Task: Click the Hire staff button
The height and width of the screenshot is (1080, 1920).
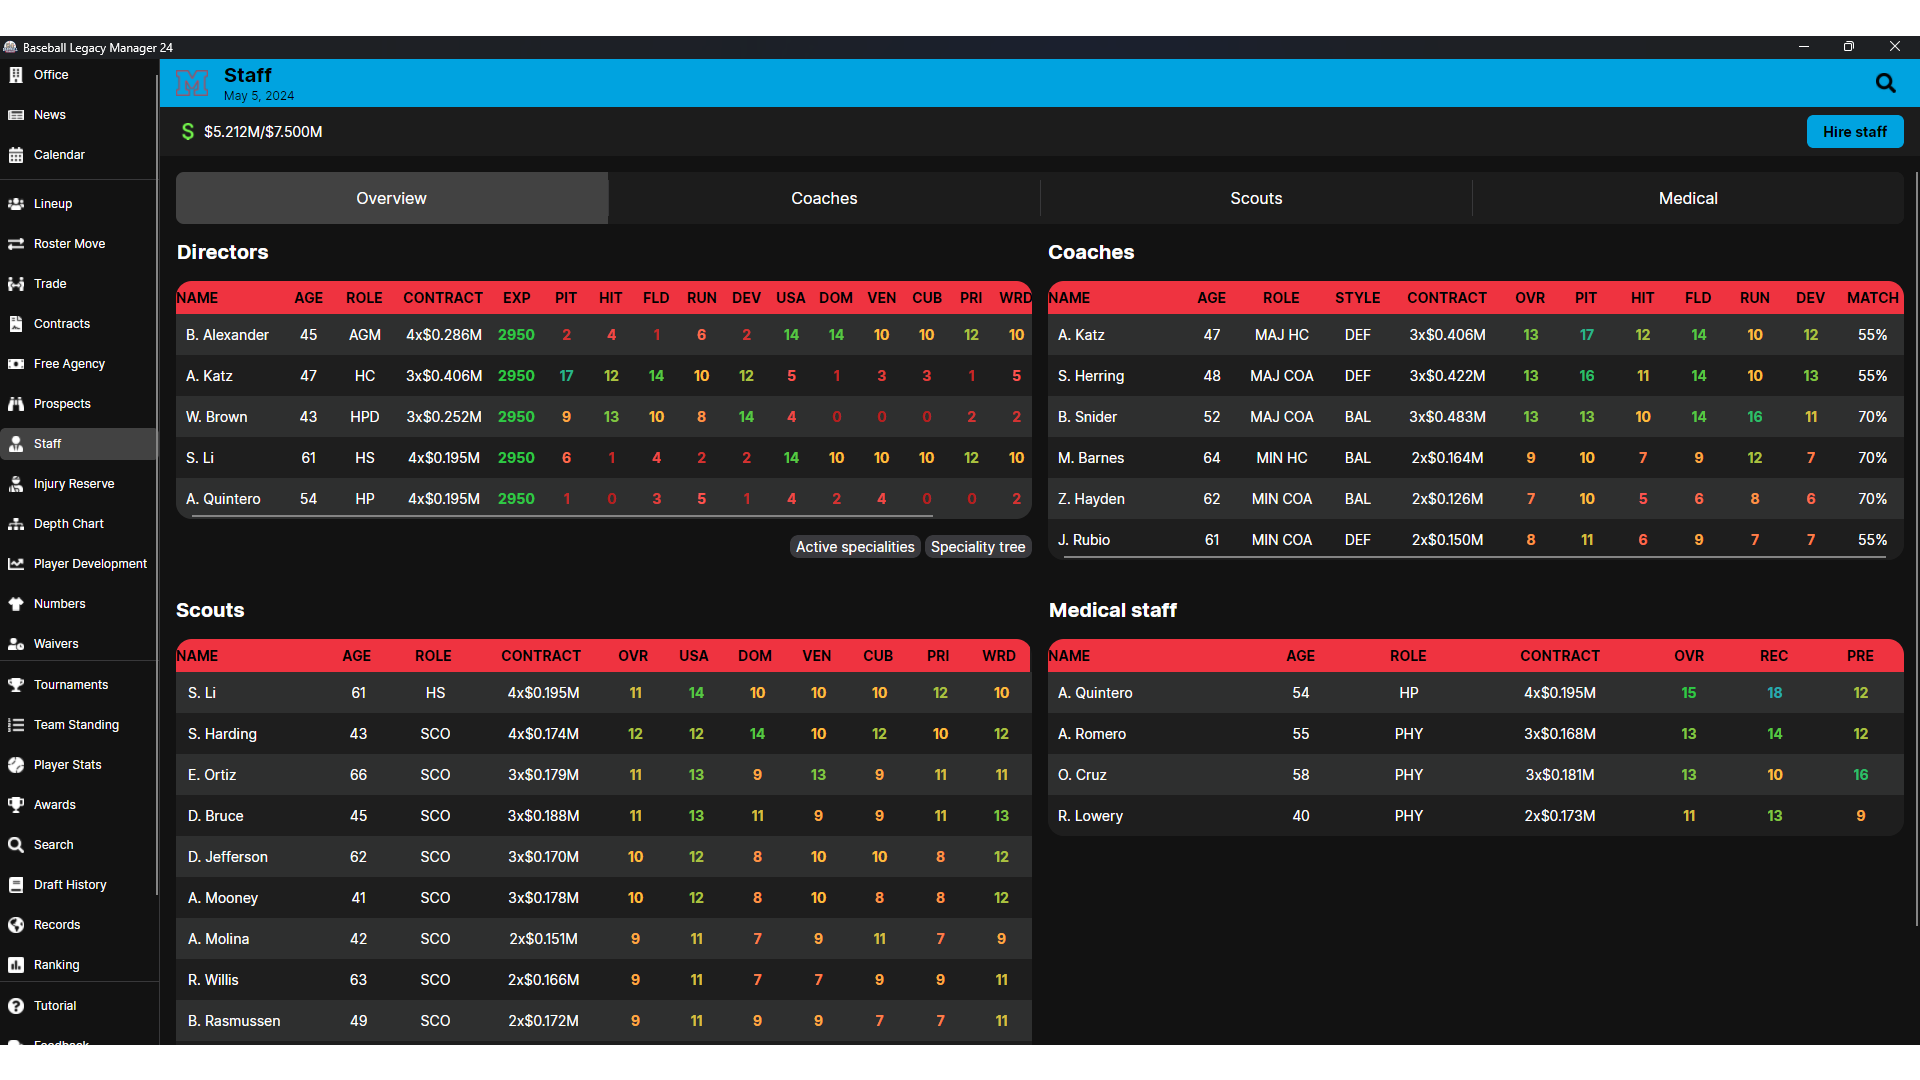Action: coord(1854,132)
